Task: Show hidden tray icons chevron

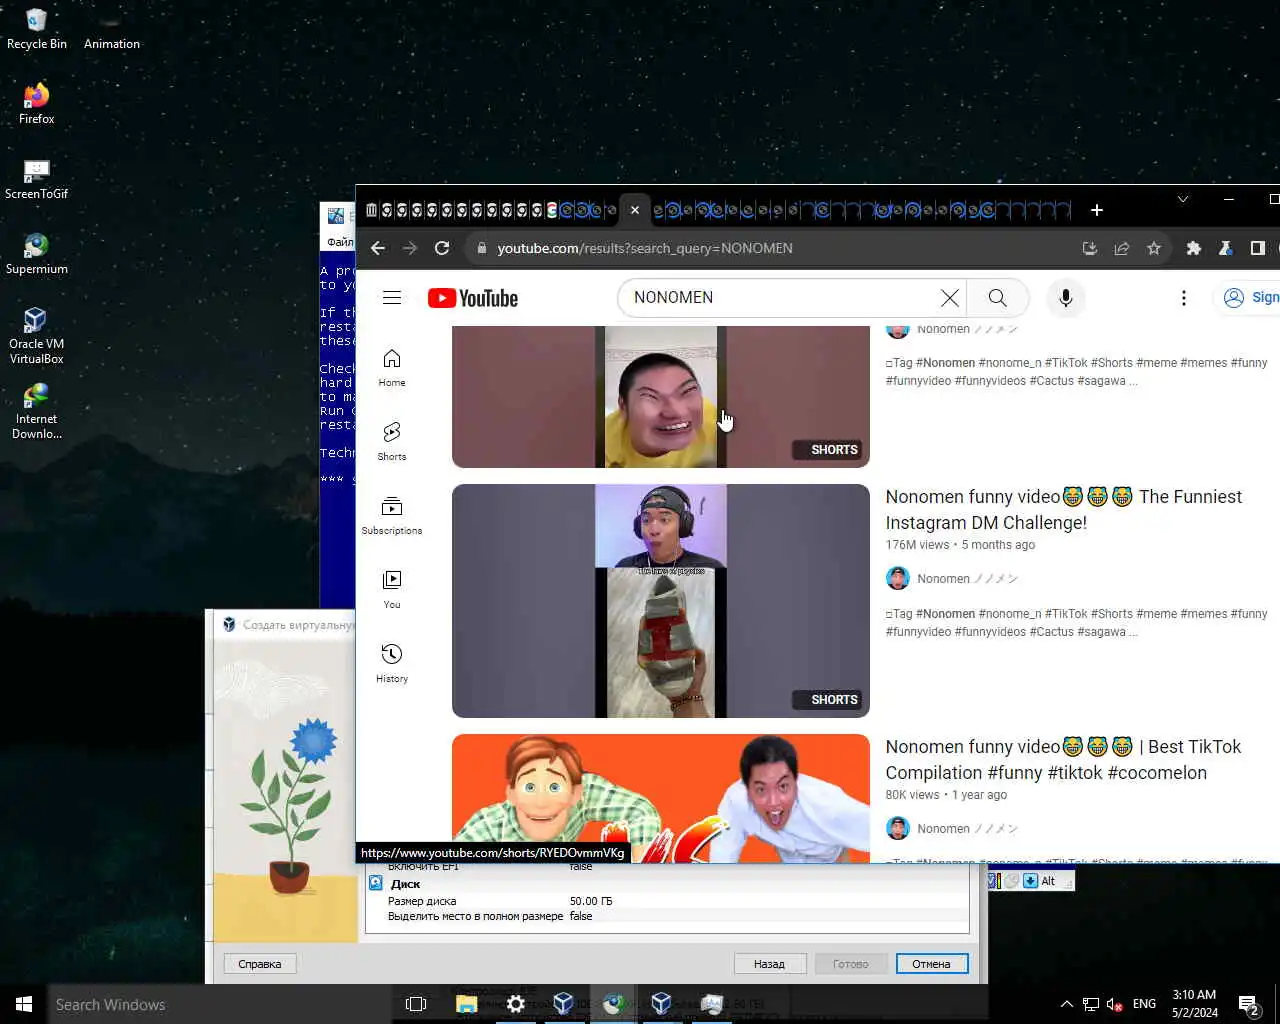Action: click(1066, 1004)
